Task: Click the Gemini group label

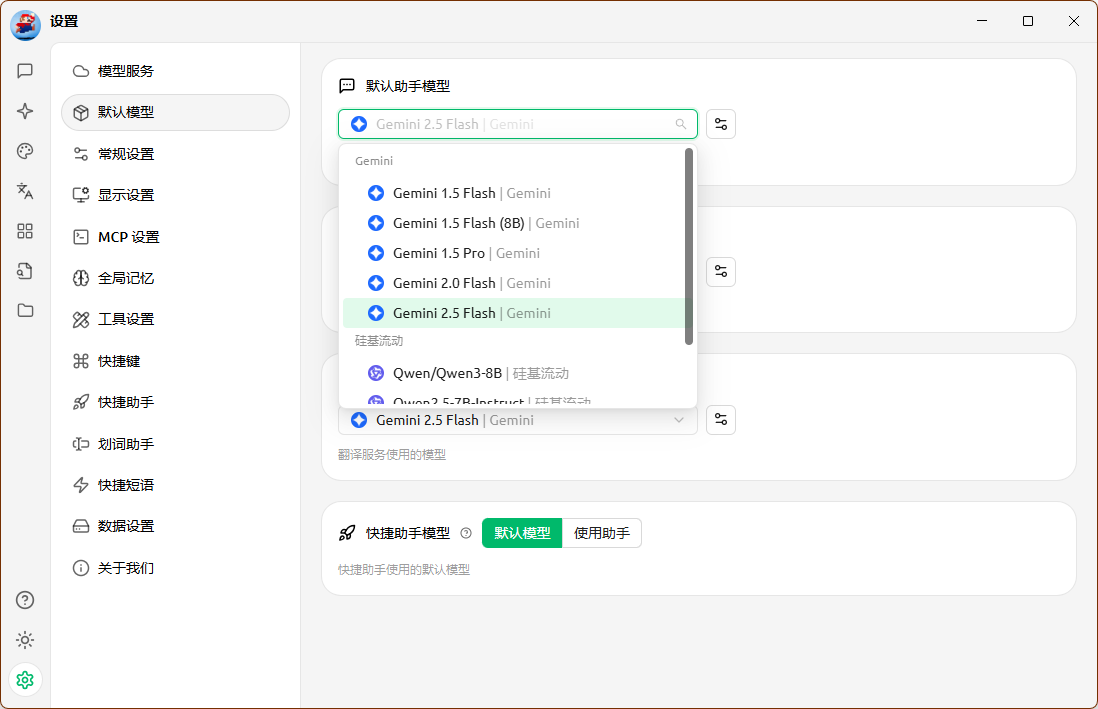Action: (x=374, y=161)
